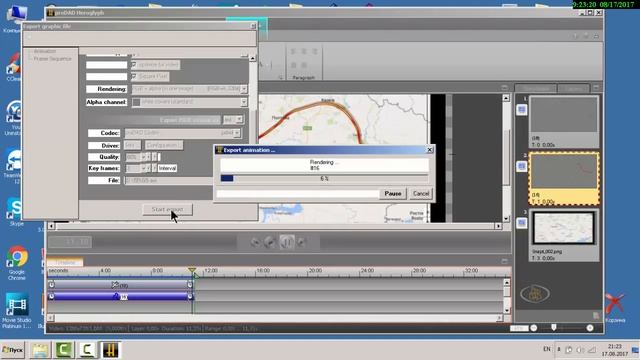This screenshot has width=640, height=360.
Task: Click the rendering progress bar at 6%
Action: point(324,178)
